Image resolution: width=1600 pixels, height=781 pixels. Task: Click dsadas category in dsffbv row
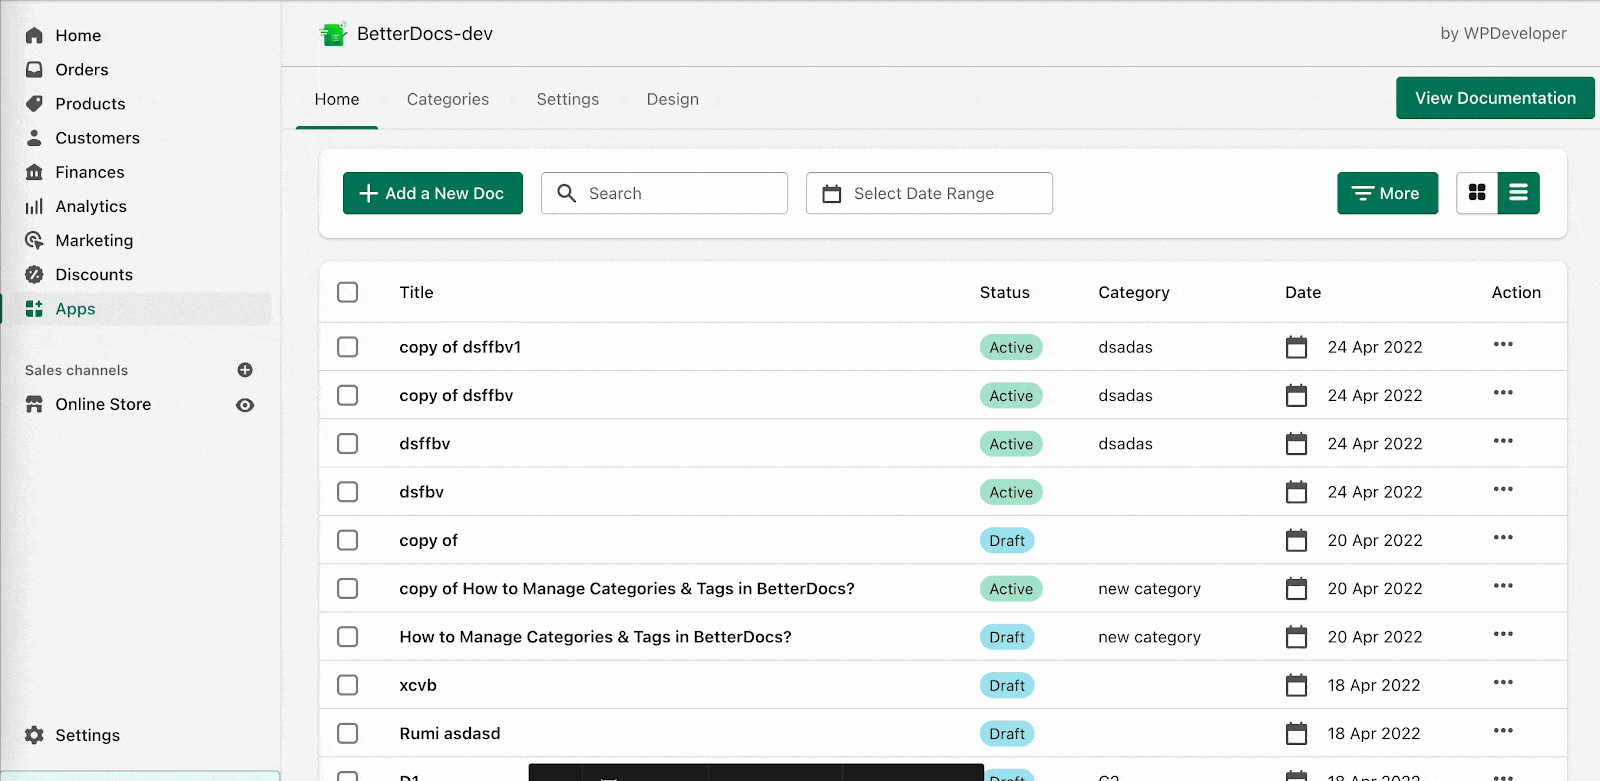point(1125,443)
